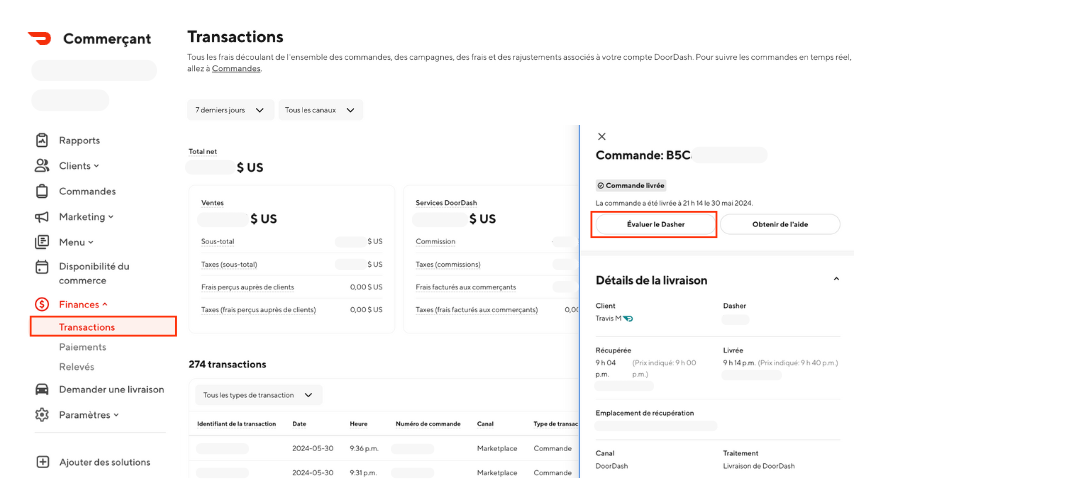Expand the Menu submenu chevron

(x=91, y=242)
